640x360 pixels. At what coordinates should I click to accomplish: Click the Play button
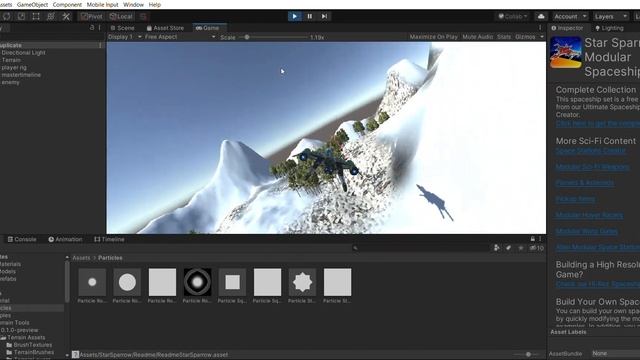(x=294, y=16)
